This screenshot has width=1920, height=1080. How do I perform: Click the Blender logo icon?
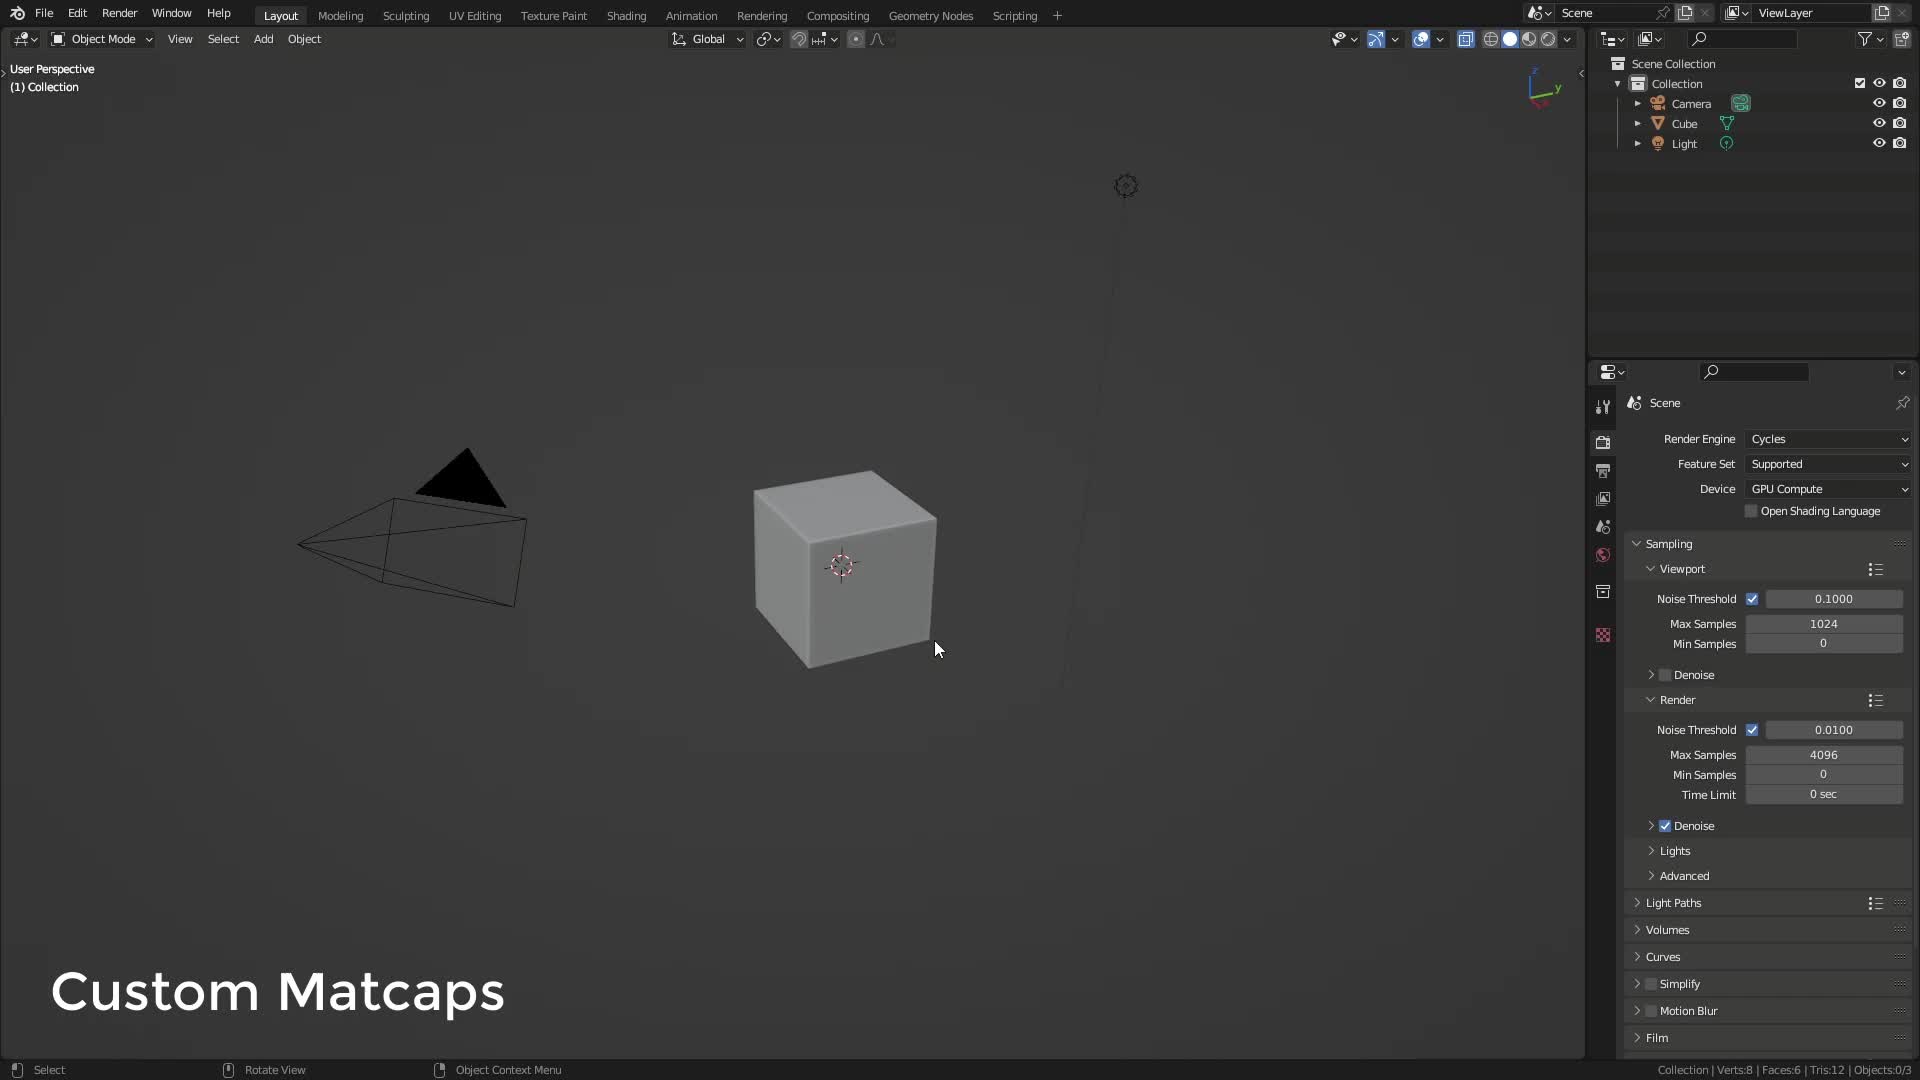click(x=17, y=13)
